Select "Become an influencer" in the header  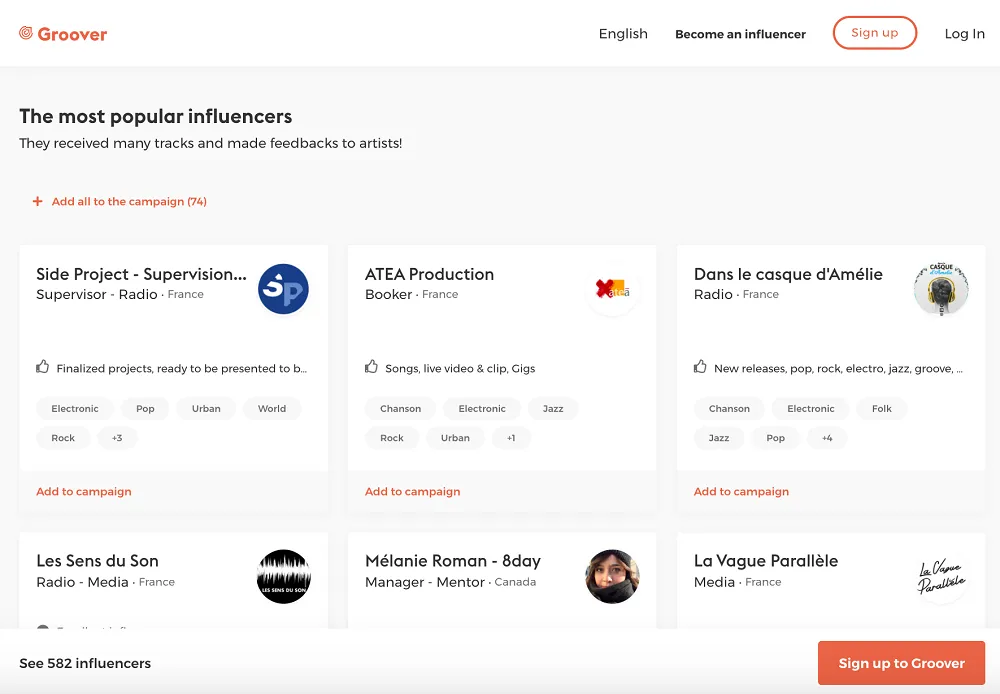(740, 33)
